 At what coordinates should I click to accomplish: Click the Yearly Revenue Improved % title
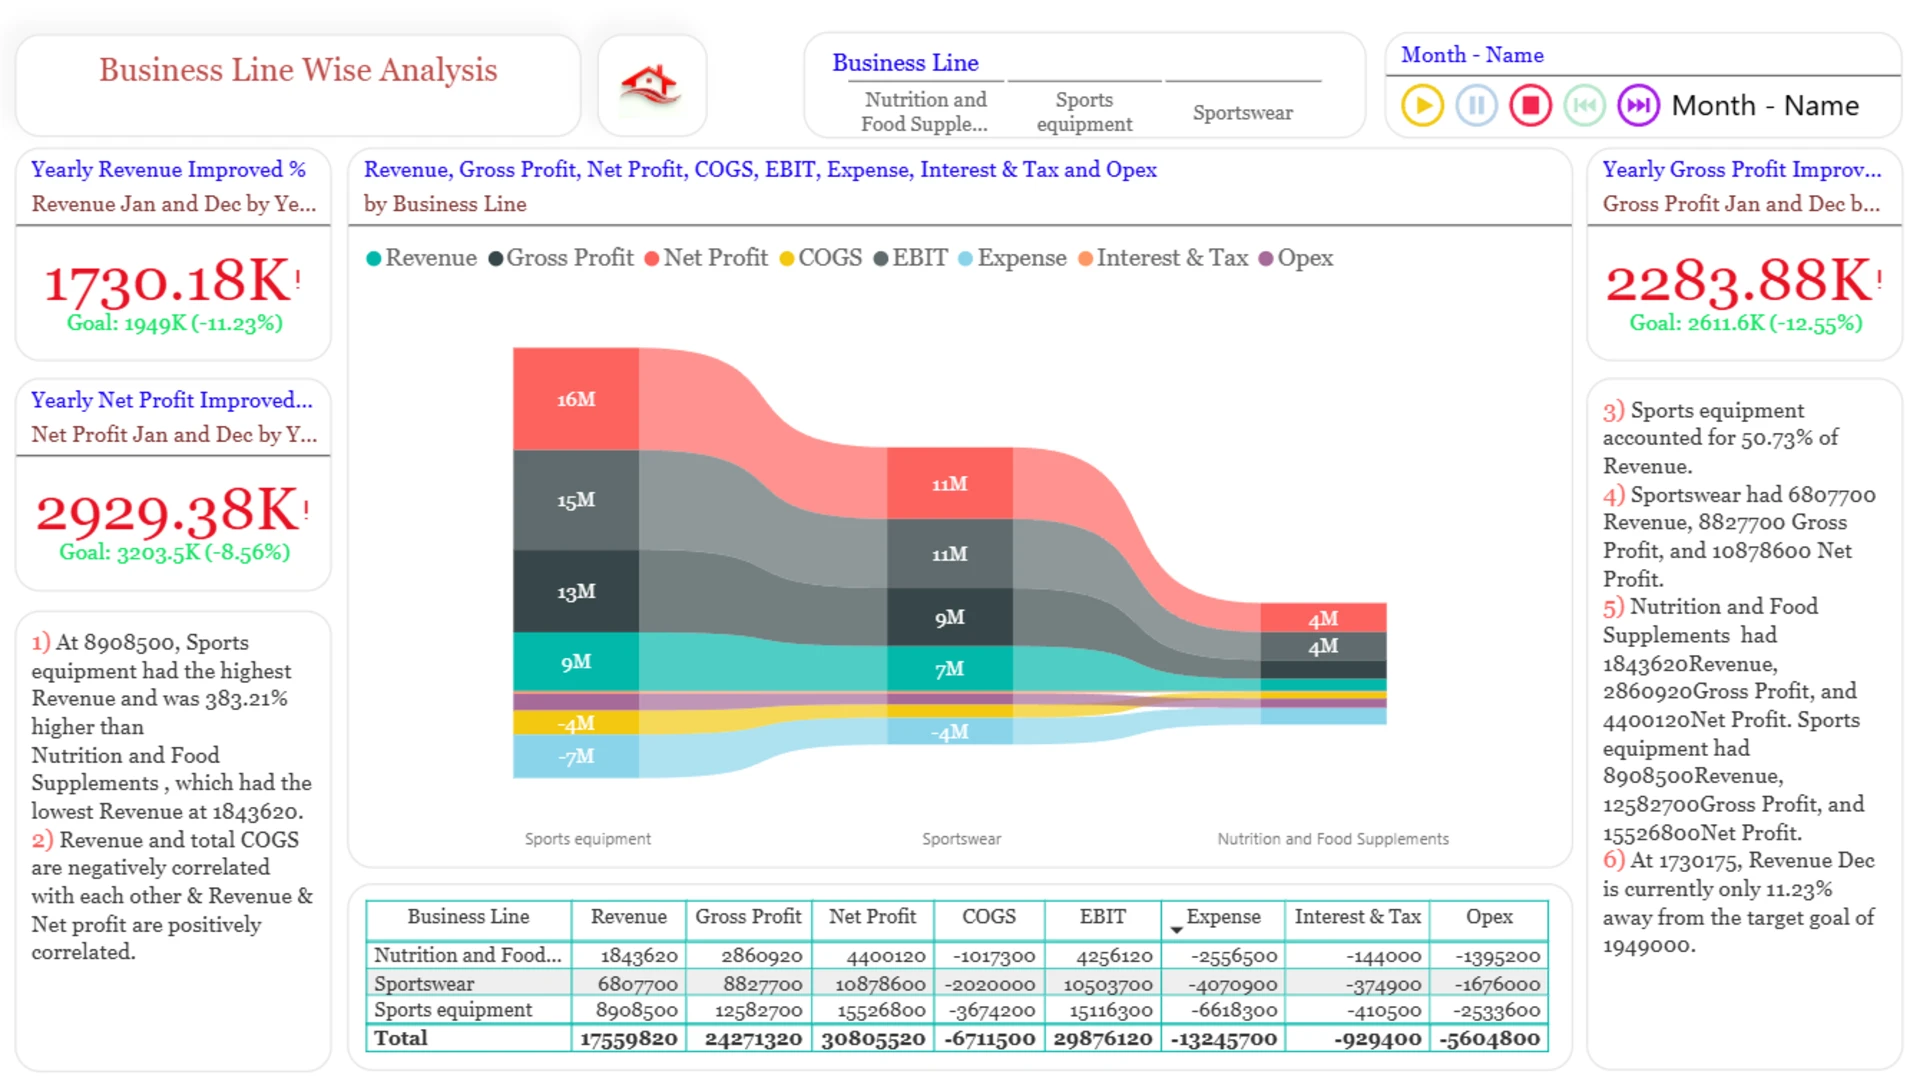[168, 169]
